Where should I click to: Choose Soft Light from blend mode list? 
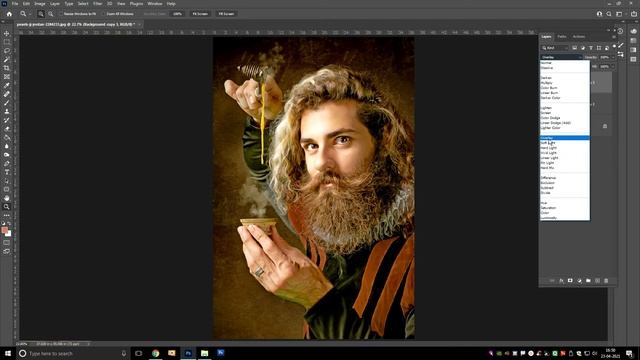tap(548, 143)
